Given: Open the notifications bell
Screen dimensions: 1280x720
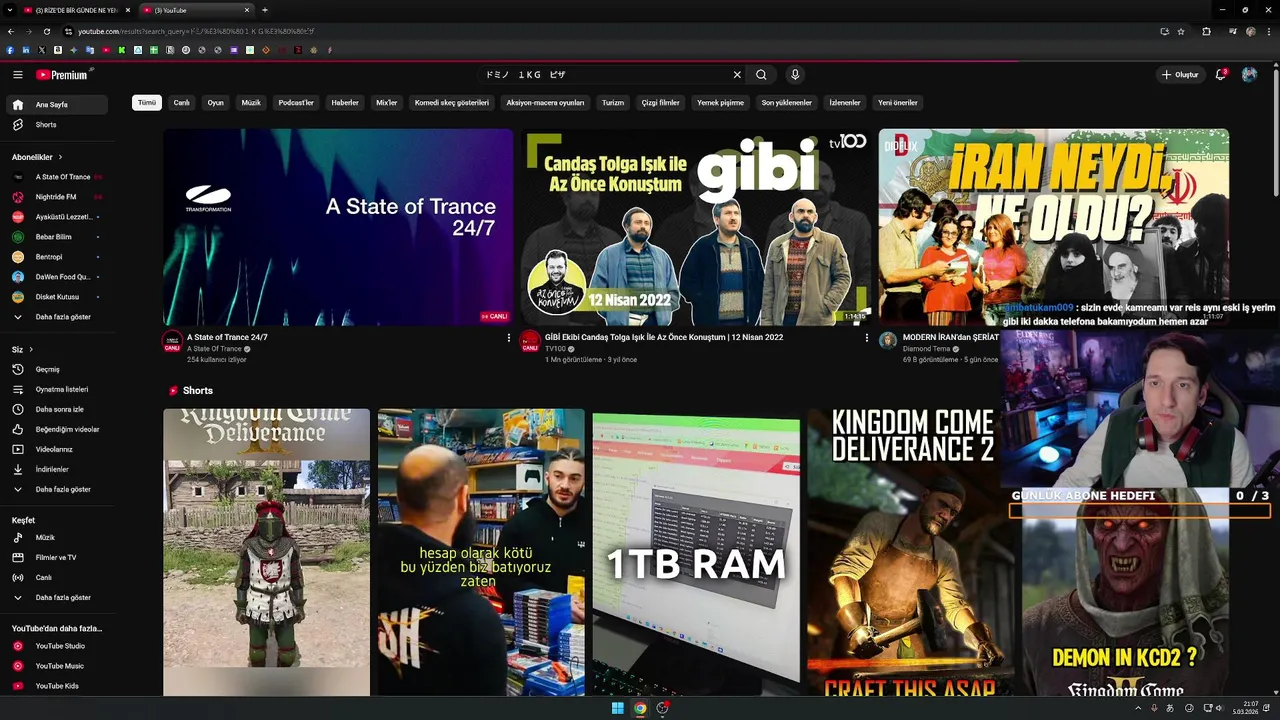Looking at the screenshot, I should click(1220, 75).
